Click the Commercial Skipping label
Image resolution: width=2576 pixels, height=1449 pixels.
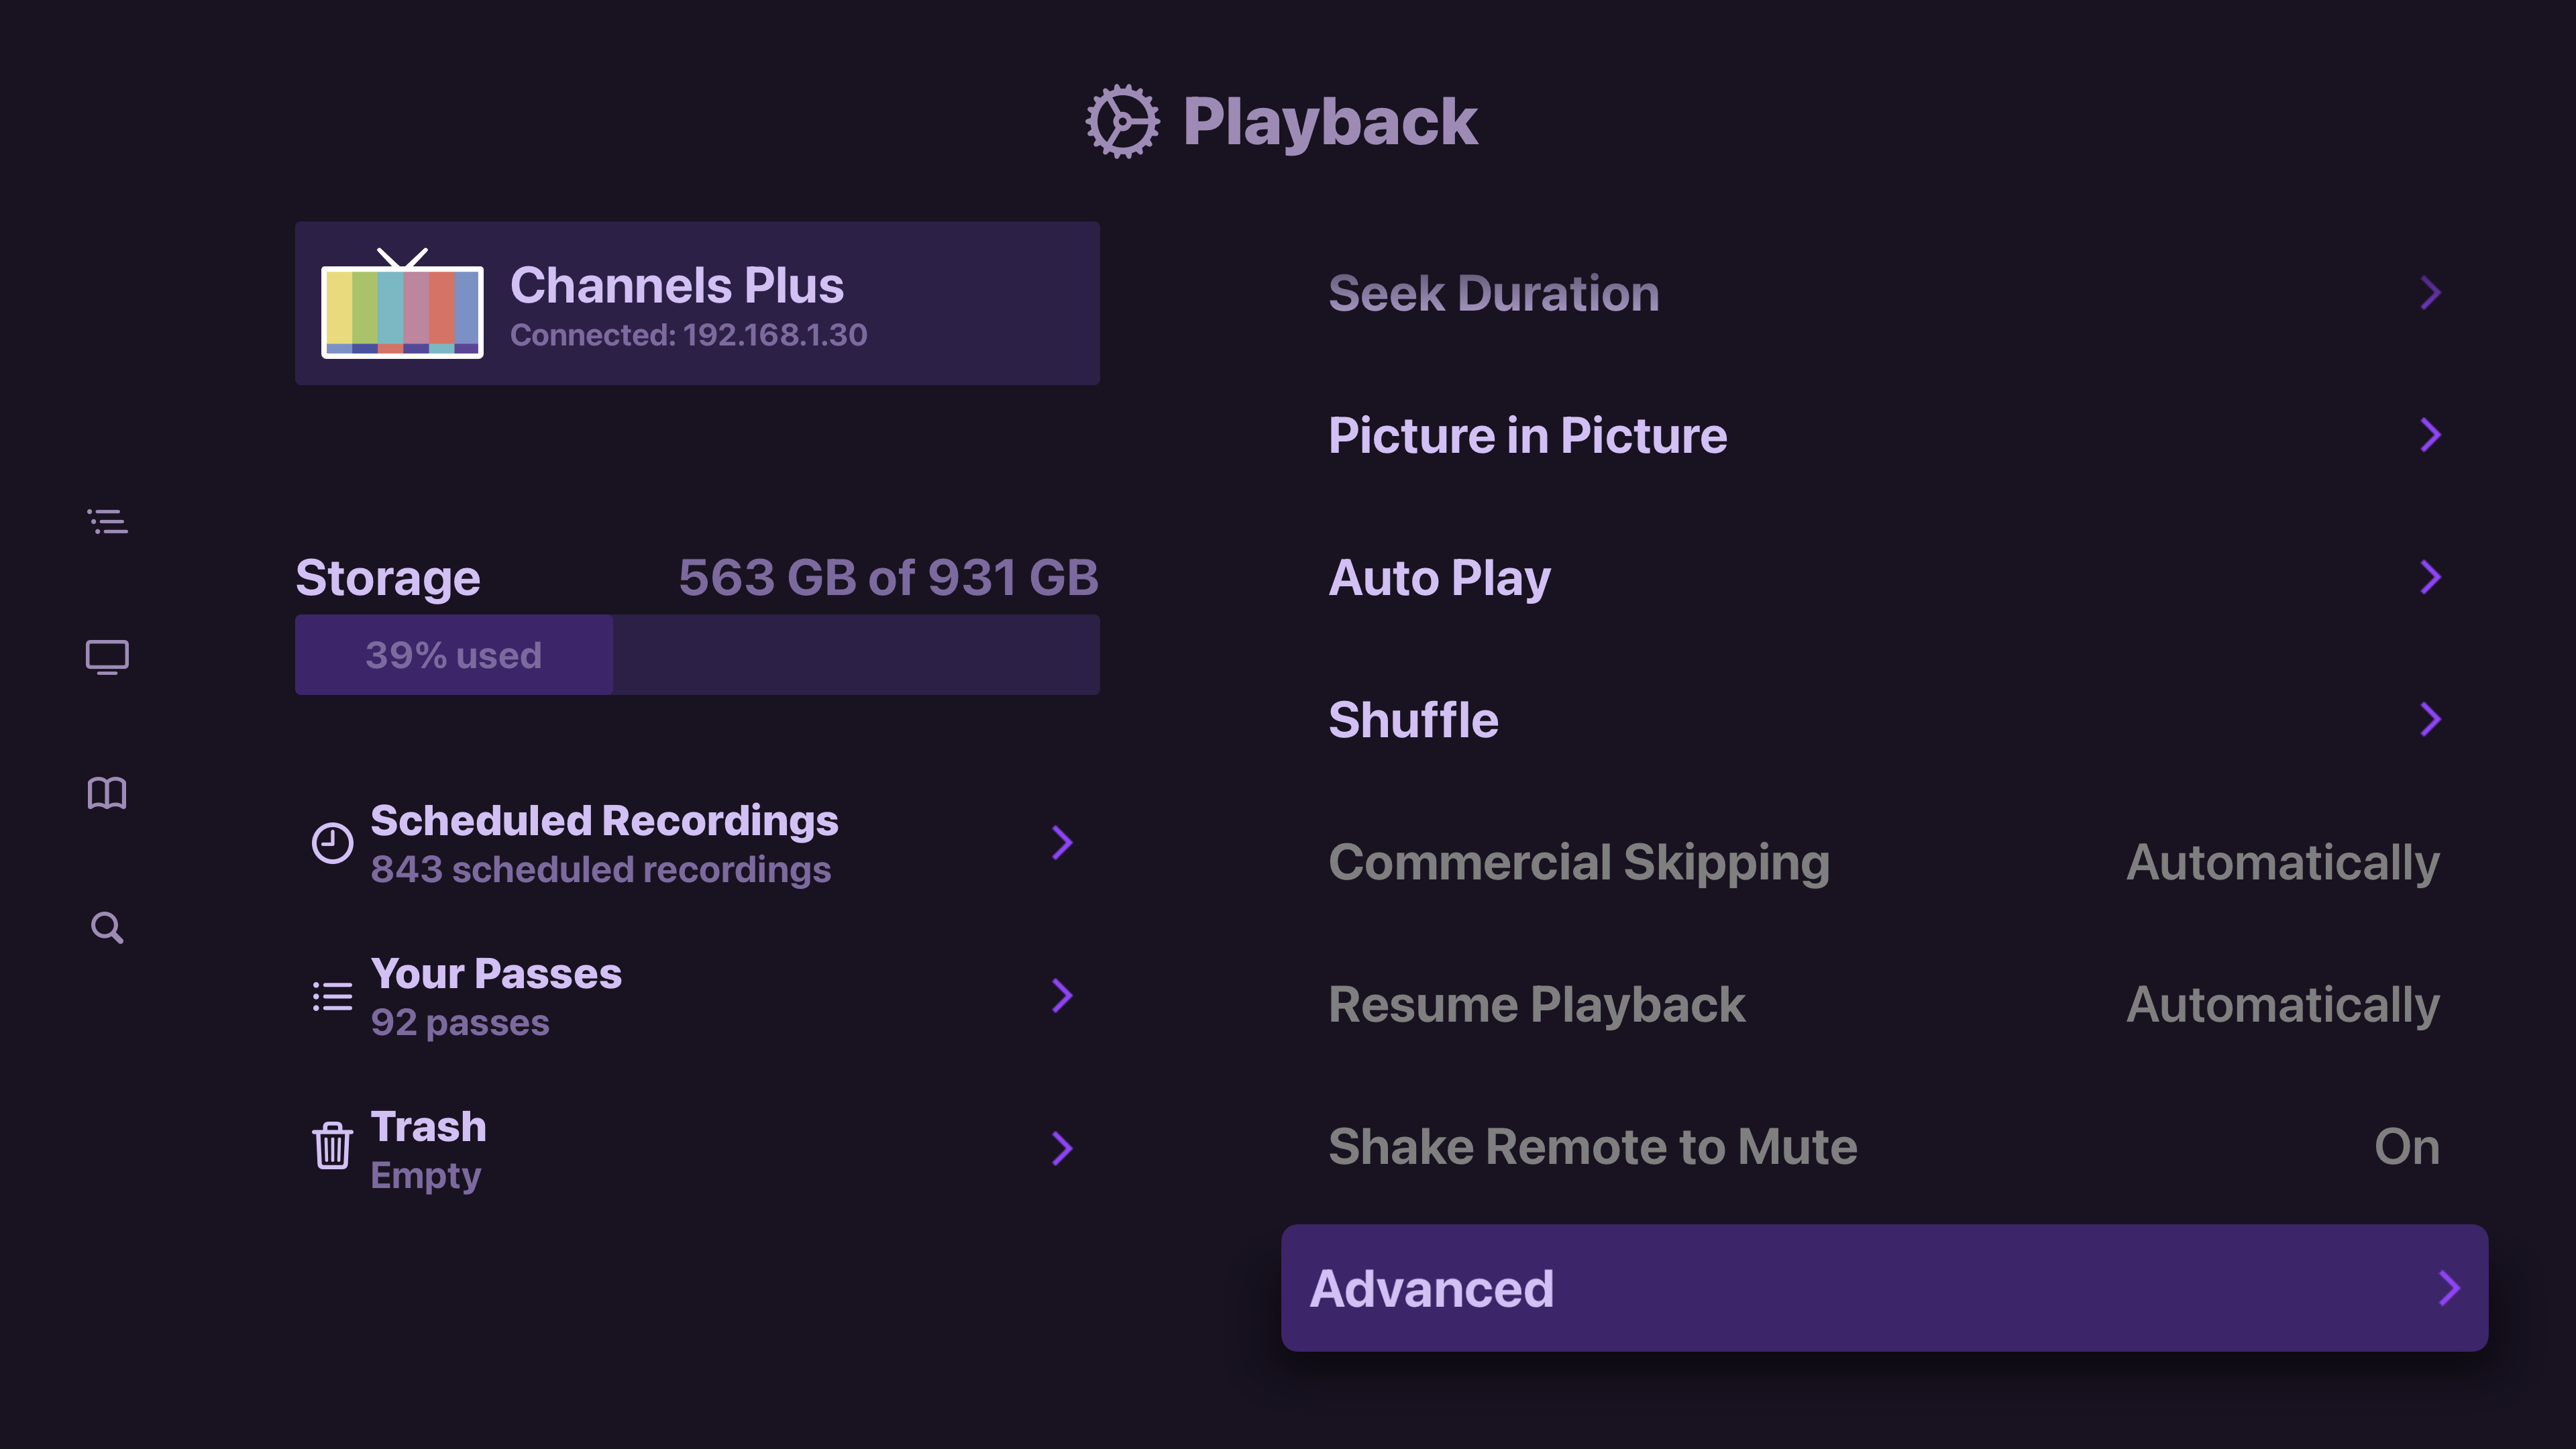point(1579,863)
